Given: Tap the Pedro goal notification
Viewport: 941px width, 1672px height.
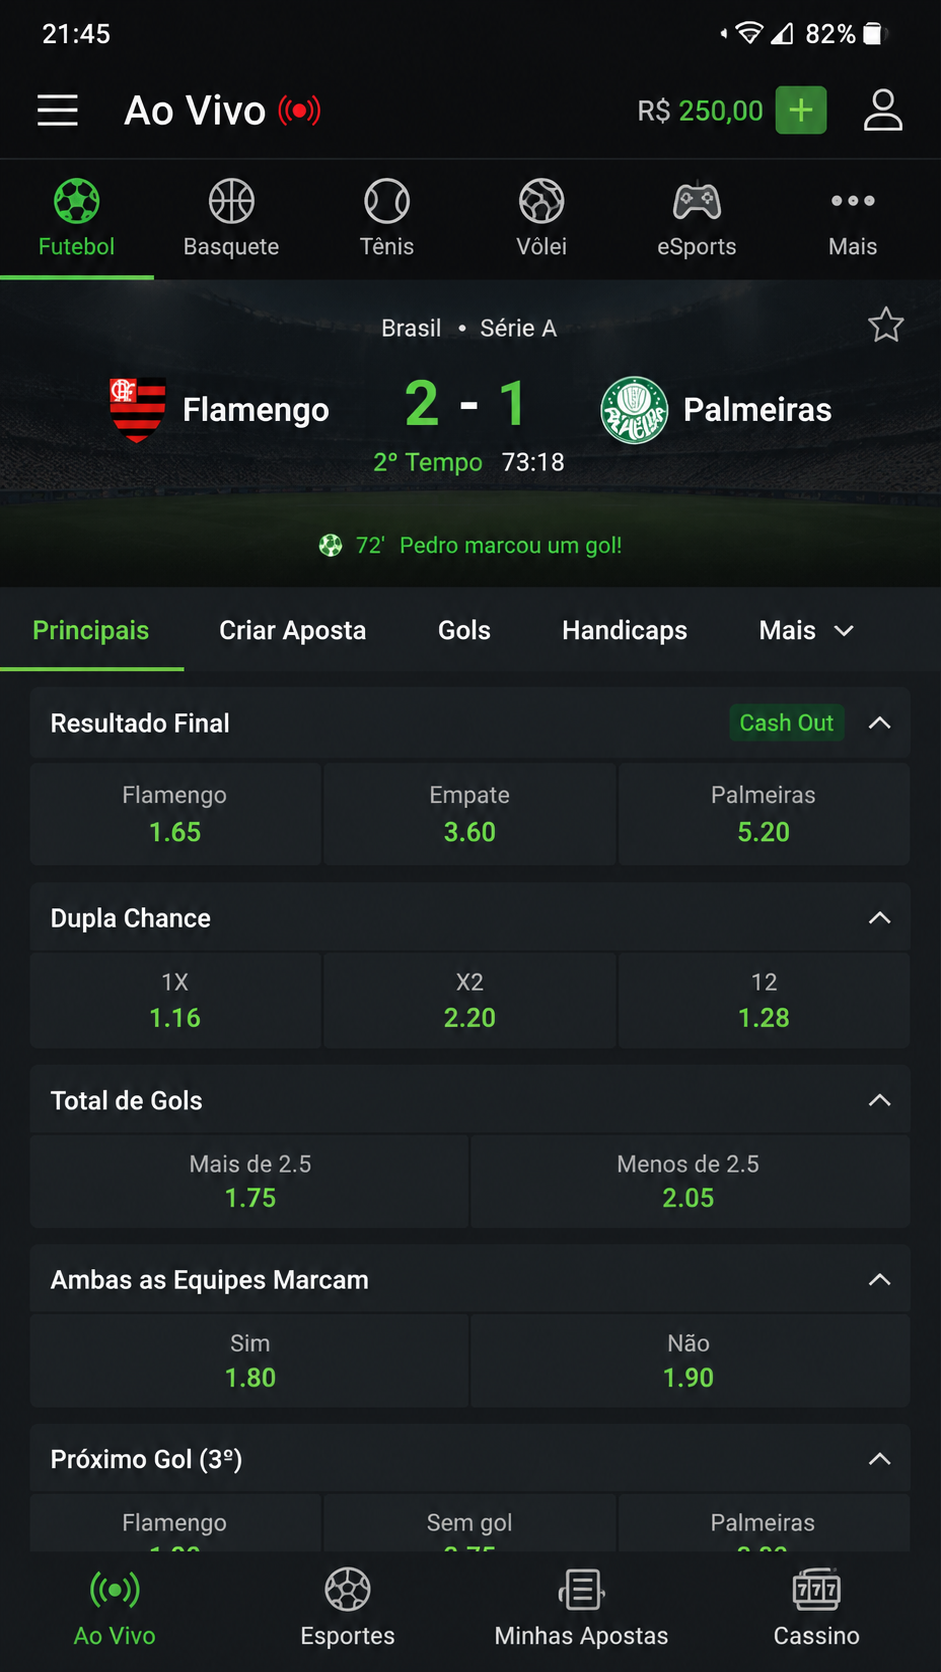Looking at the screenshot, I should pos(470,545).
